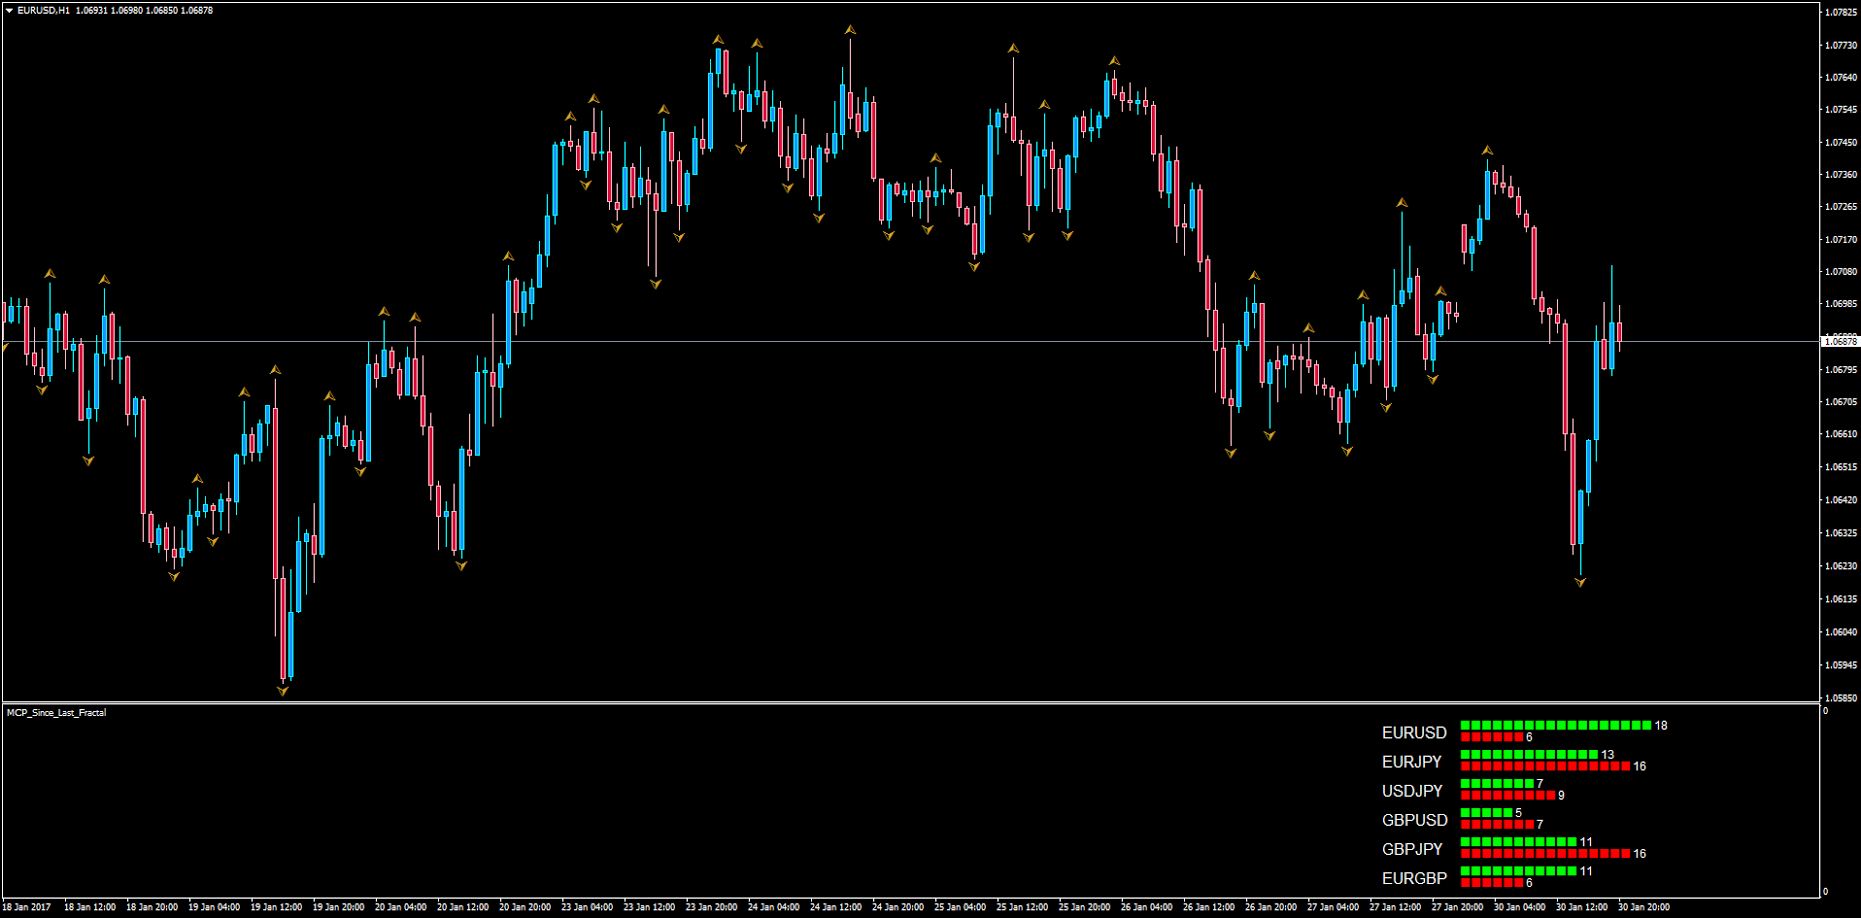Click the red EURUSD bar showing 6
Viewport: 1861px width, 918px height.
(x=1492, y=737)
